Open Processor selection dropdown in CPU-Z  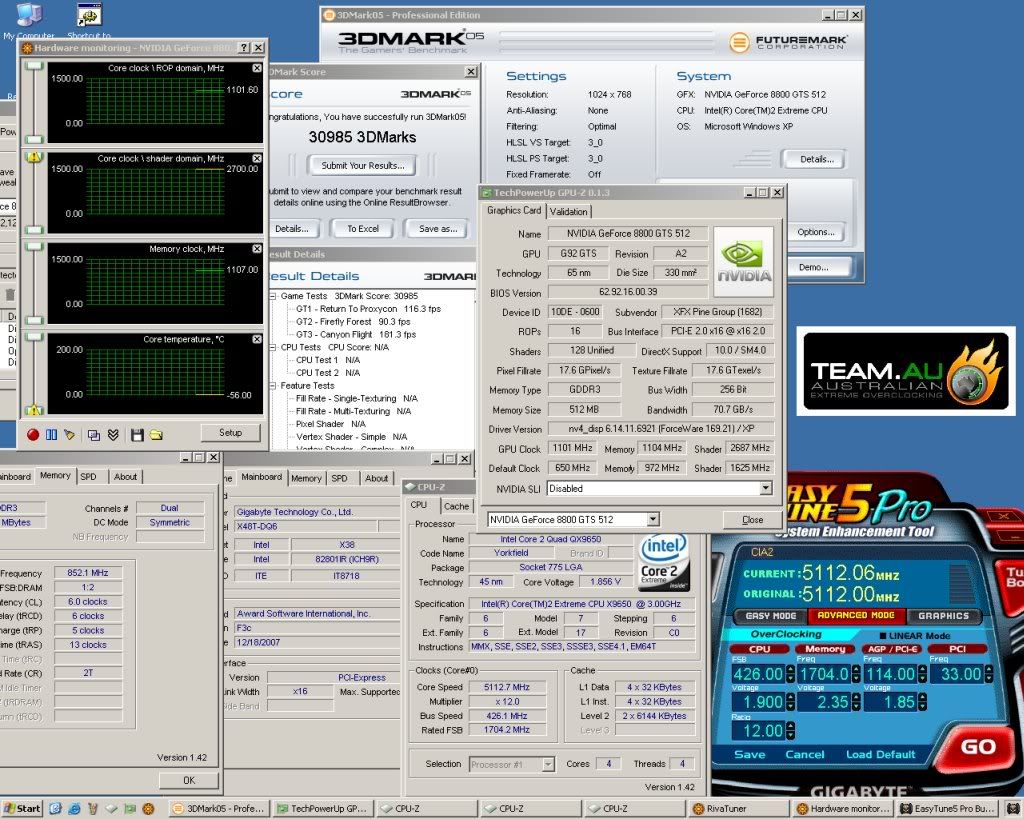pyautogui.click(x=548, y=764)
